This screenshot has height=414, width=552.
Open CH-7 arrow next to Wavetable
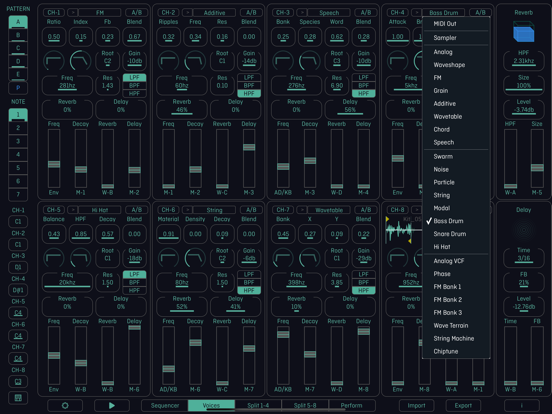(302, 210)
